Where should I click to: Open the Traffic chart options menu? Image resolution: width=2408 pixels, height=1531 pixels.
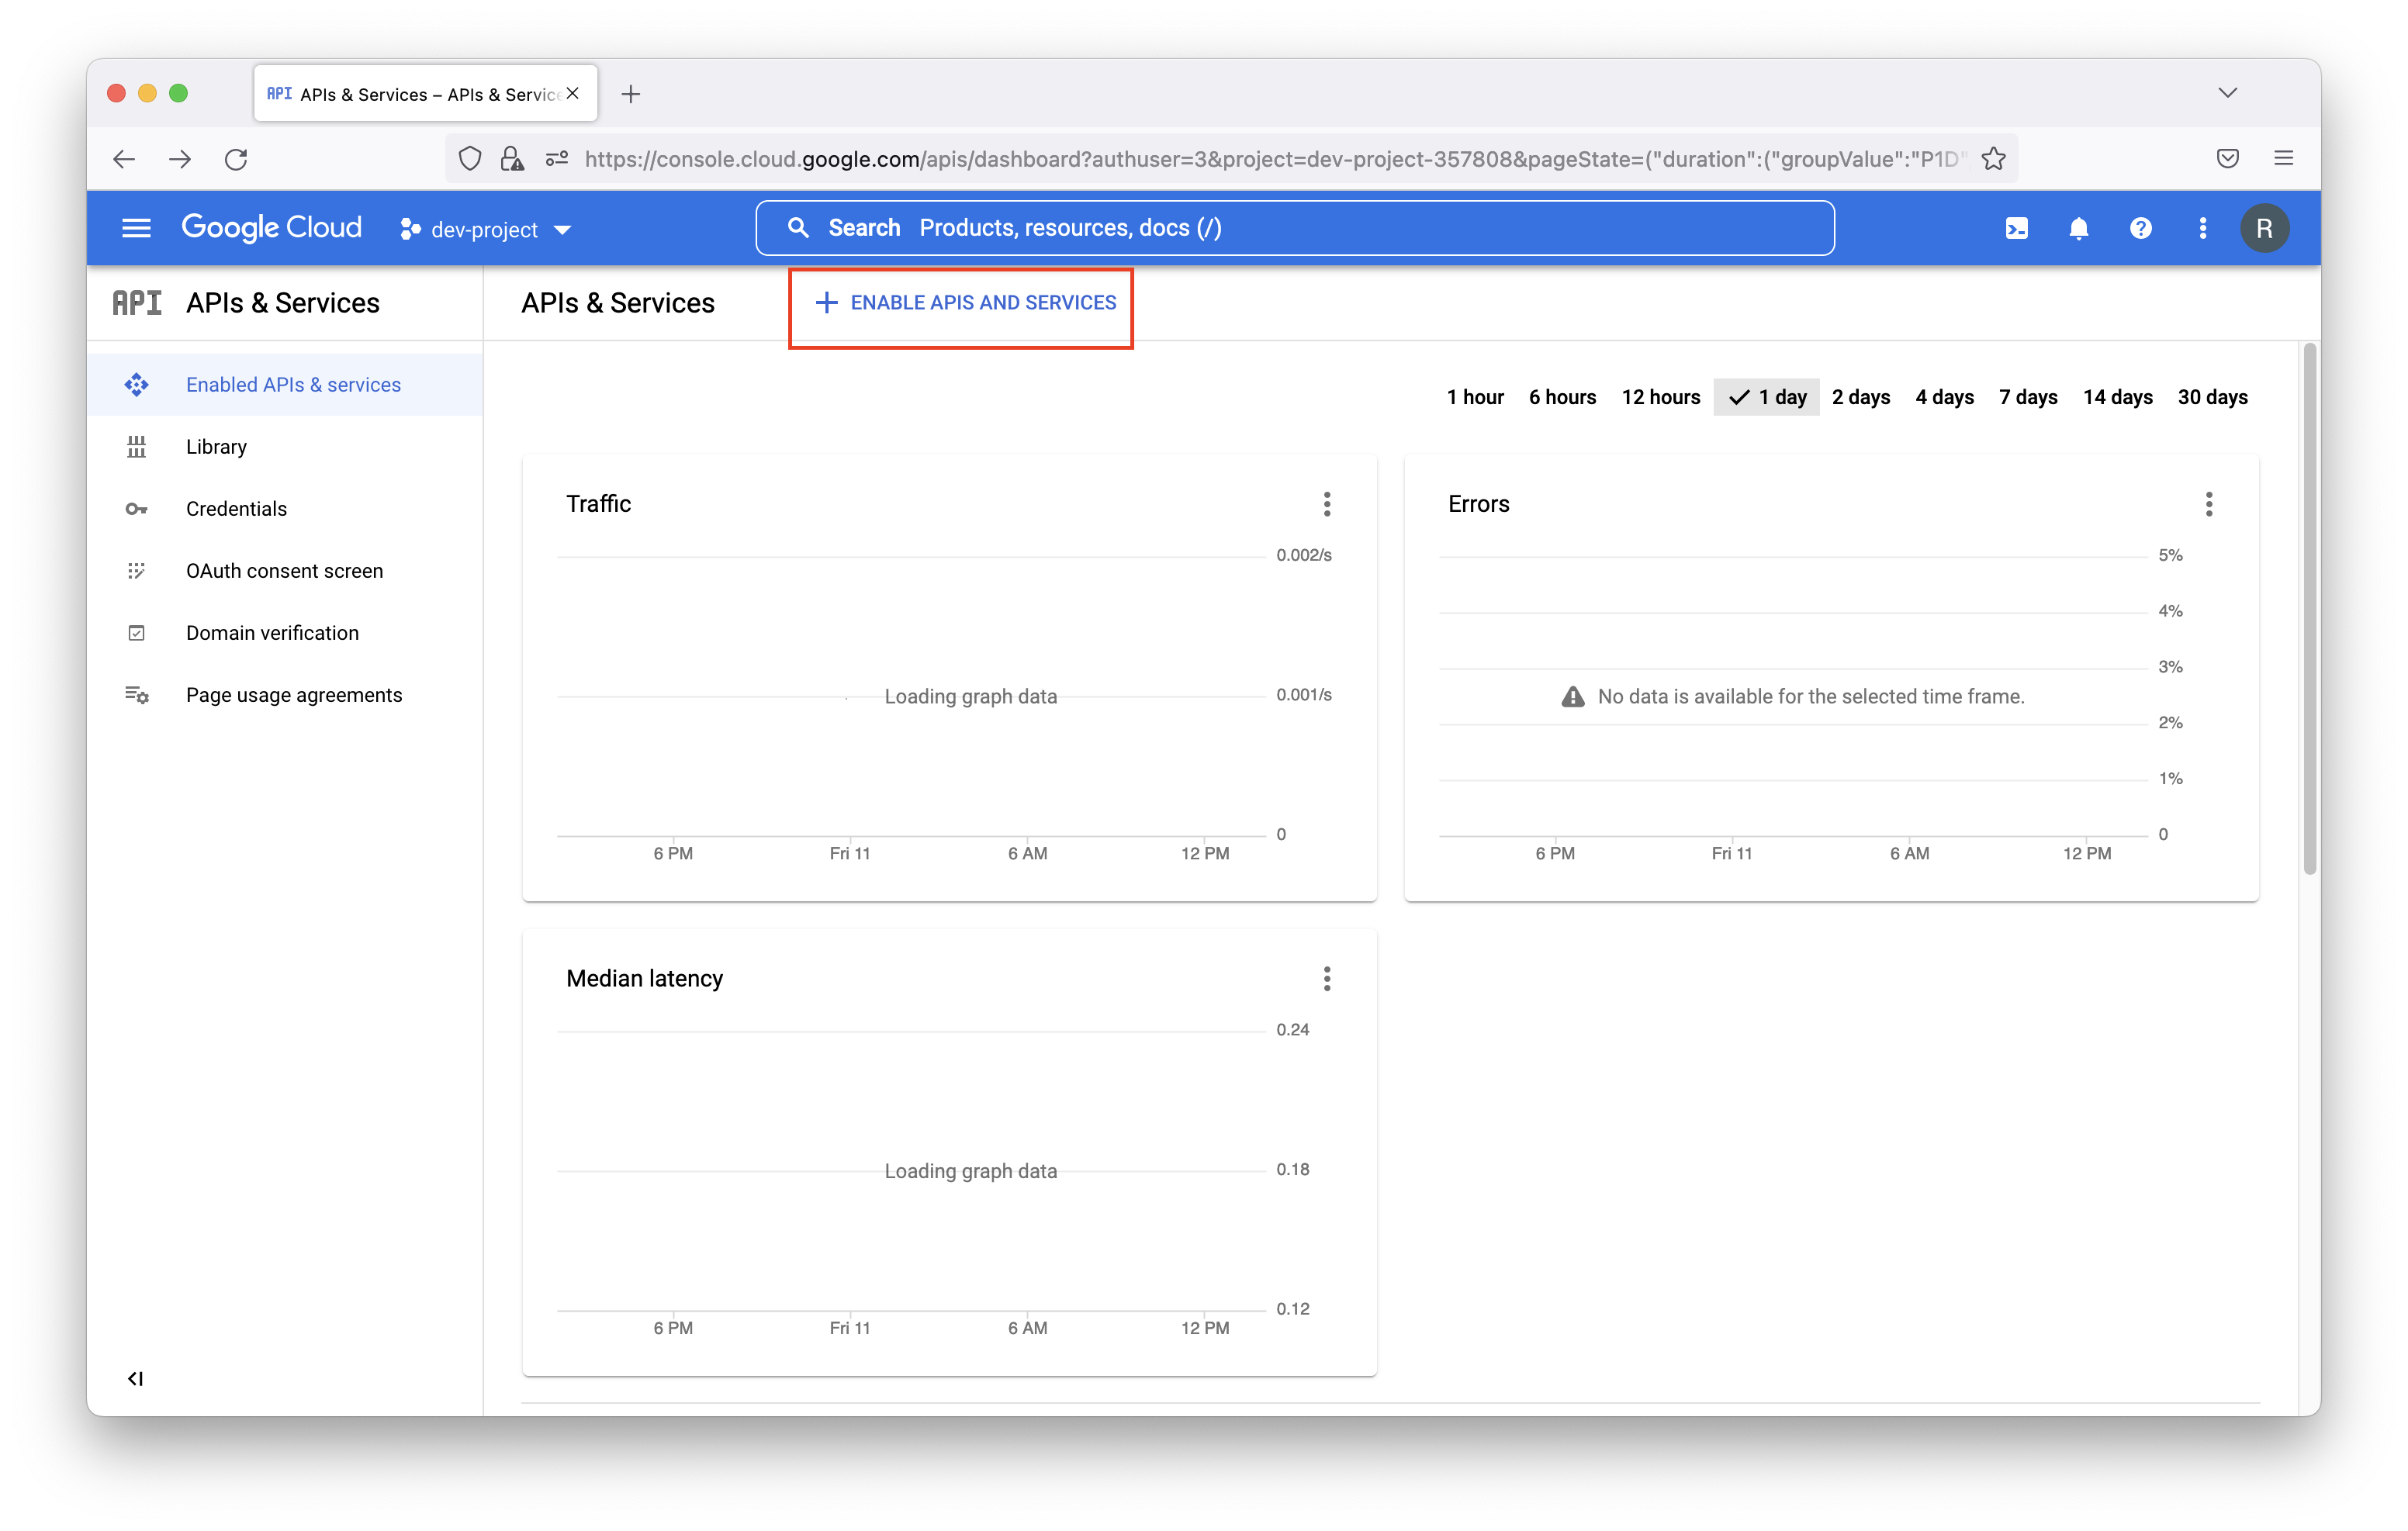point(1327,504)
